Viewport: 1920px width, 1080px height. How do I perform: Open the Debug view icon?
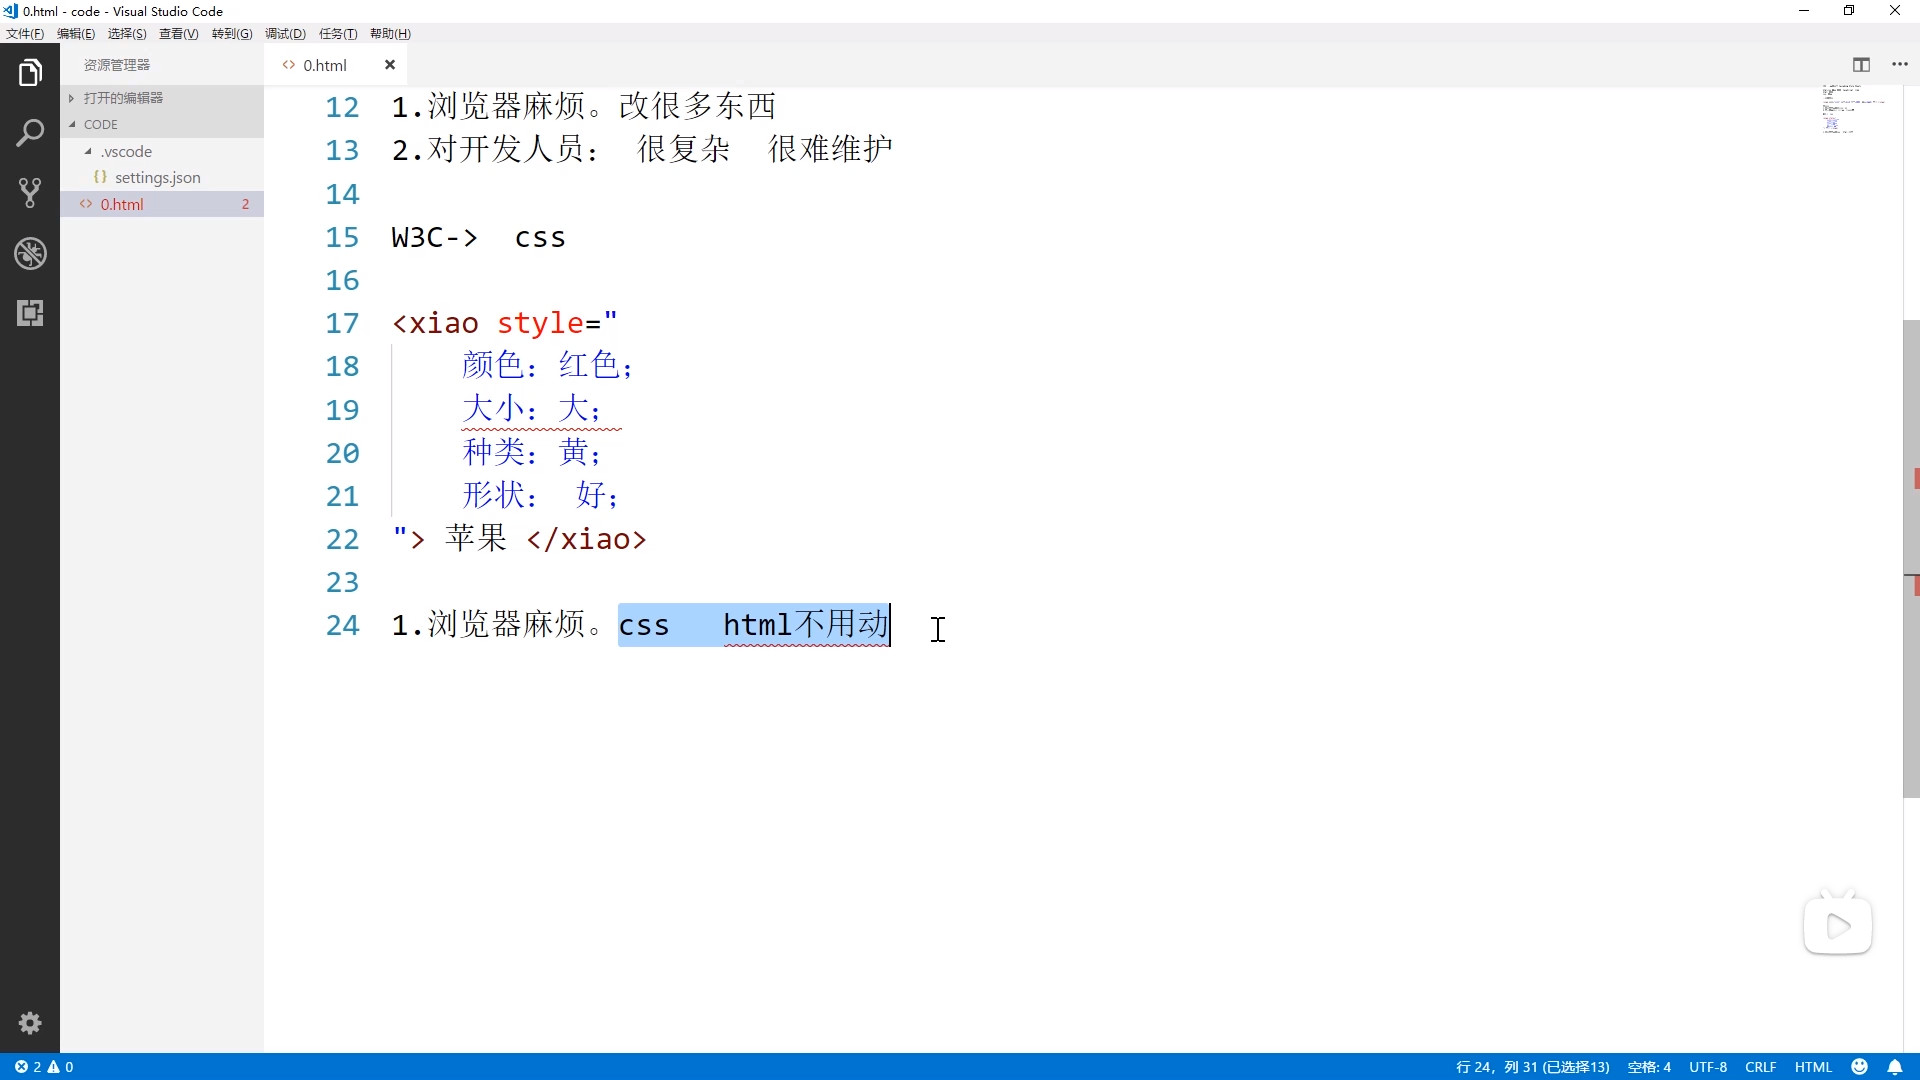[30, 253]
